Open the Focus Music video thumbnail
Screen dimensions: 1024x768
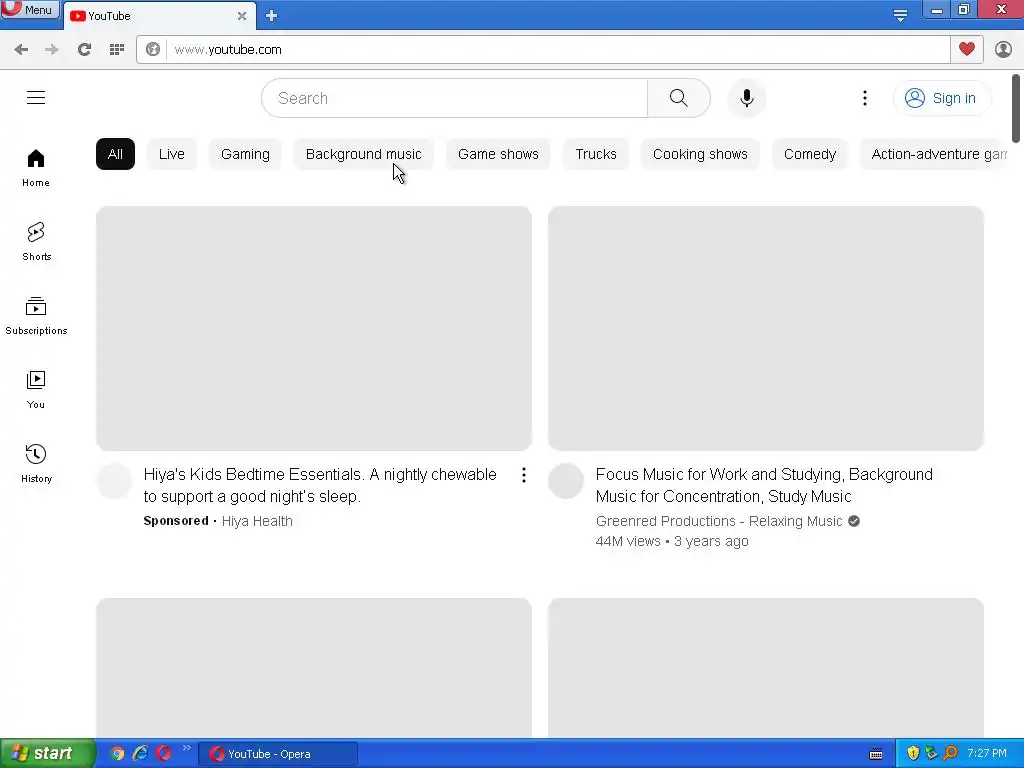766,328
